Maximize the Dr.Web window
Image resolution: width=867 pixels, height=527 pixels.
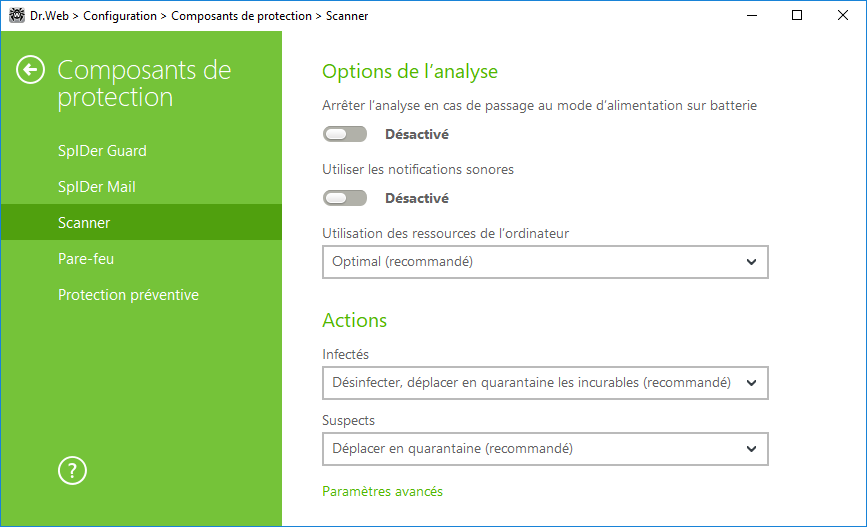coord(797,15)
